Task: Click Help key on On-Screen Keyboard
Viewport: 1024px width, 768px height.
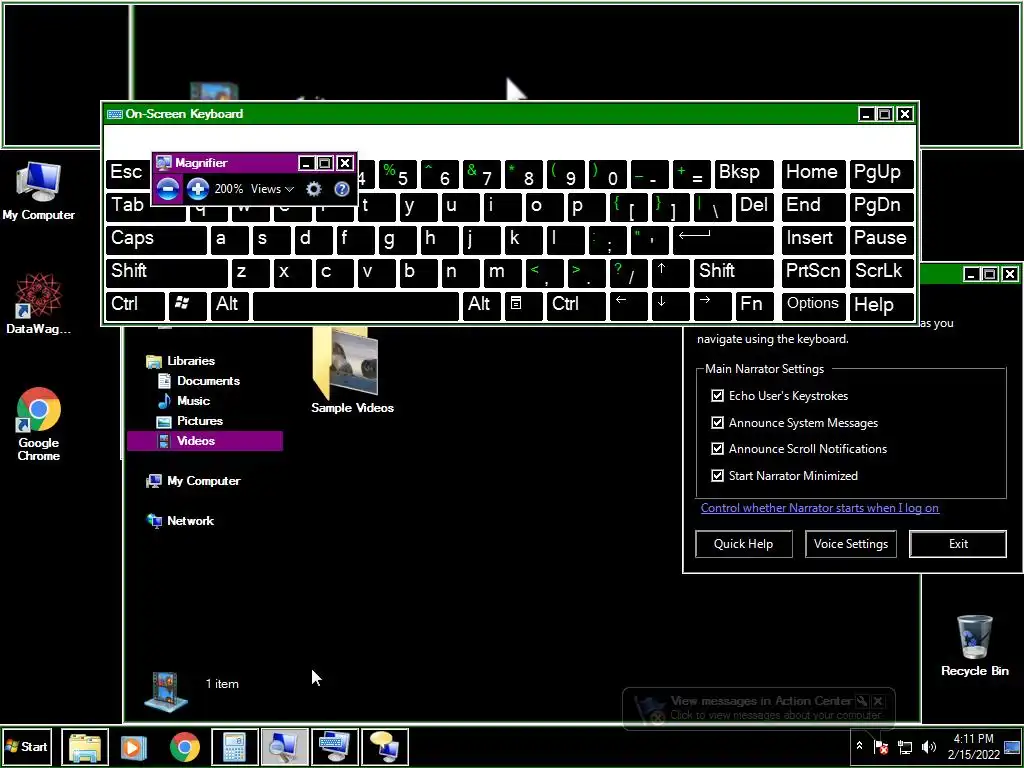Action: click(x=881, y=304)
